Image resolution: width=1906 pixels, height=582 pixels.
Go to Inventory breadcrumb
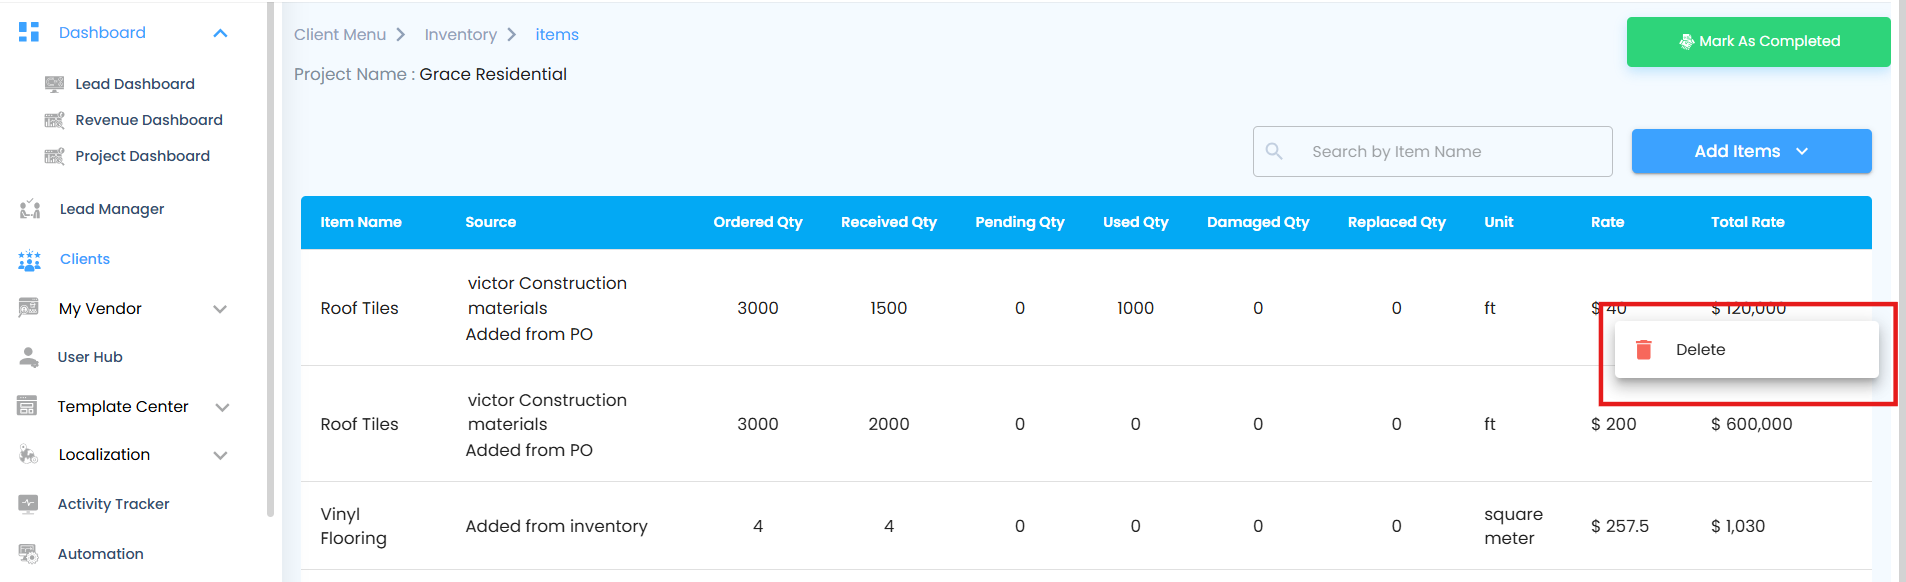[461, 35]
